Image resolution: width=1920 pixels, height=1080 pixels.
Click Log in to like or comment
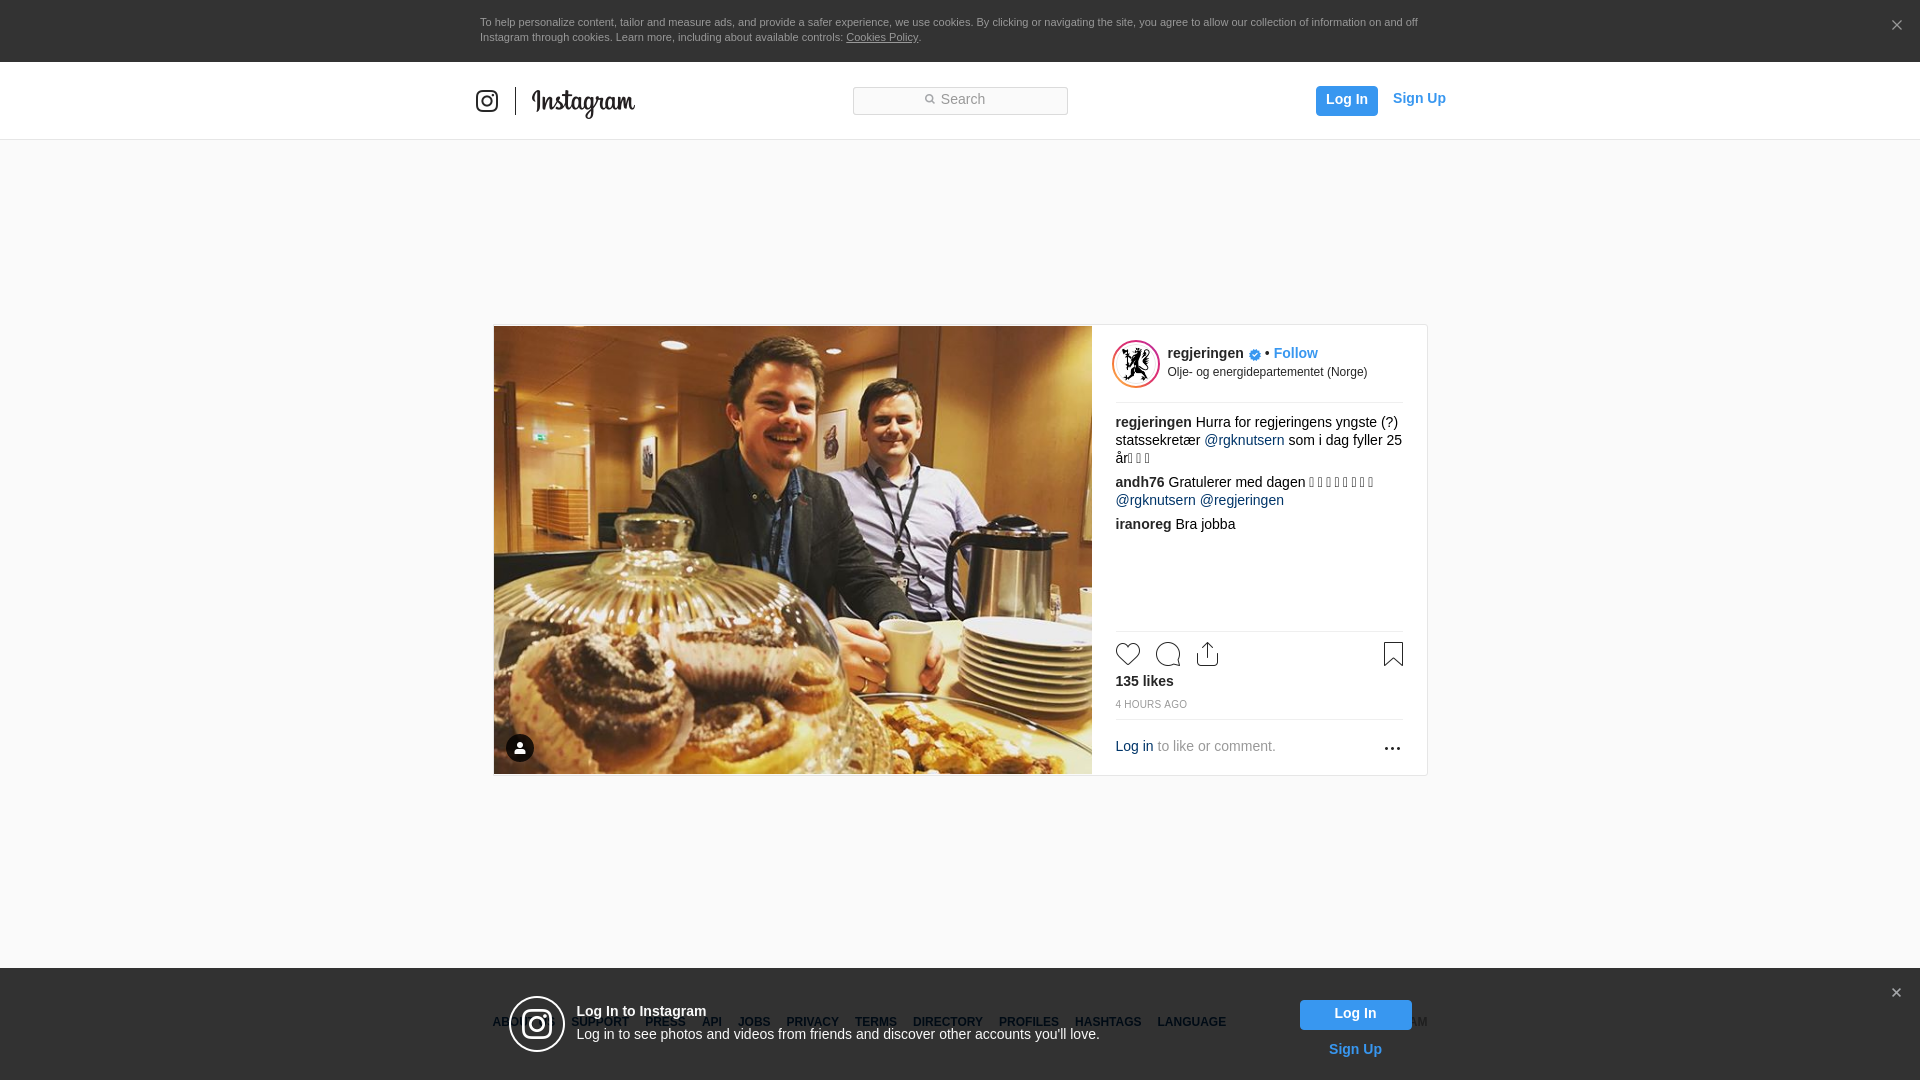pos(1134,746)
